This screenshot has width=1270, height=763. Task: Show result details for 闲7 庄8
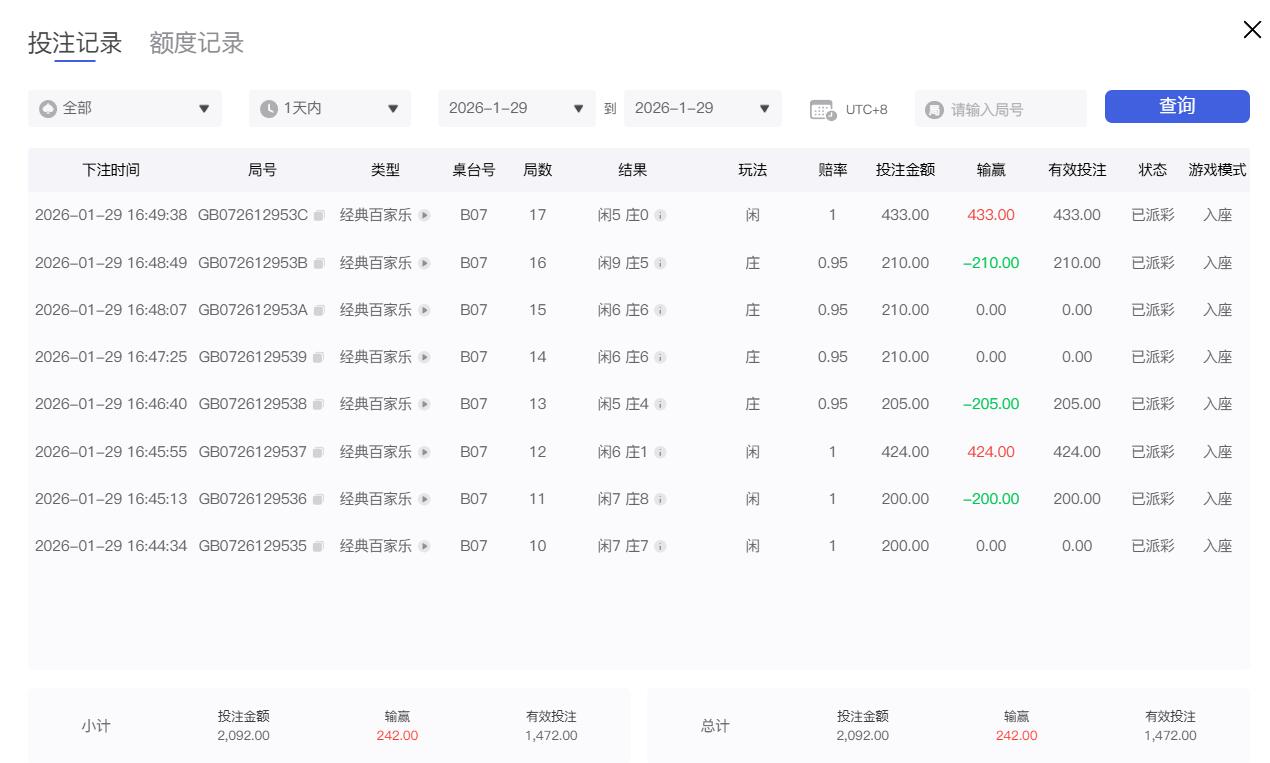tap(660, 500)
